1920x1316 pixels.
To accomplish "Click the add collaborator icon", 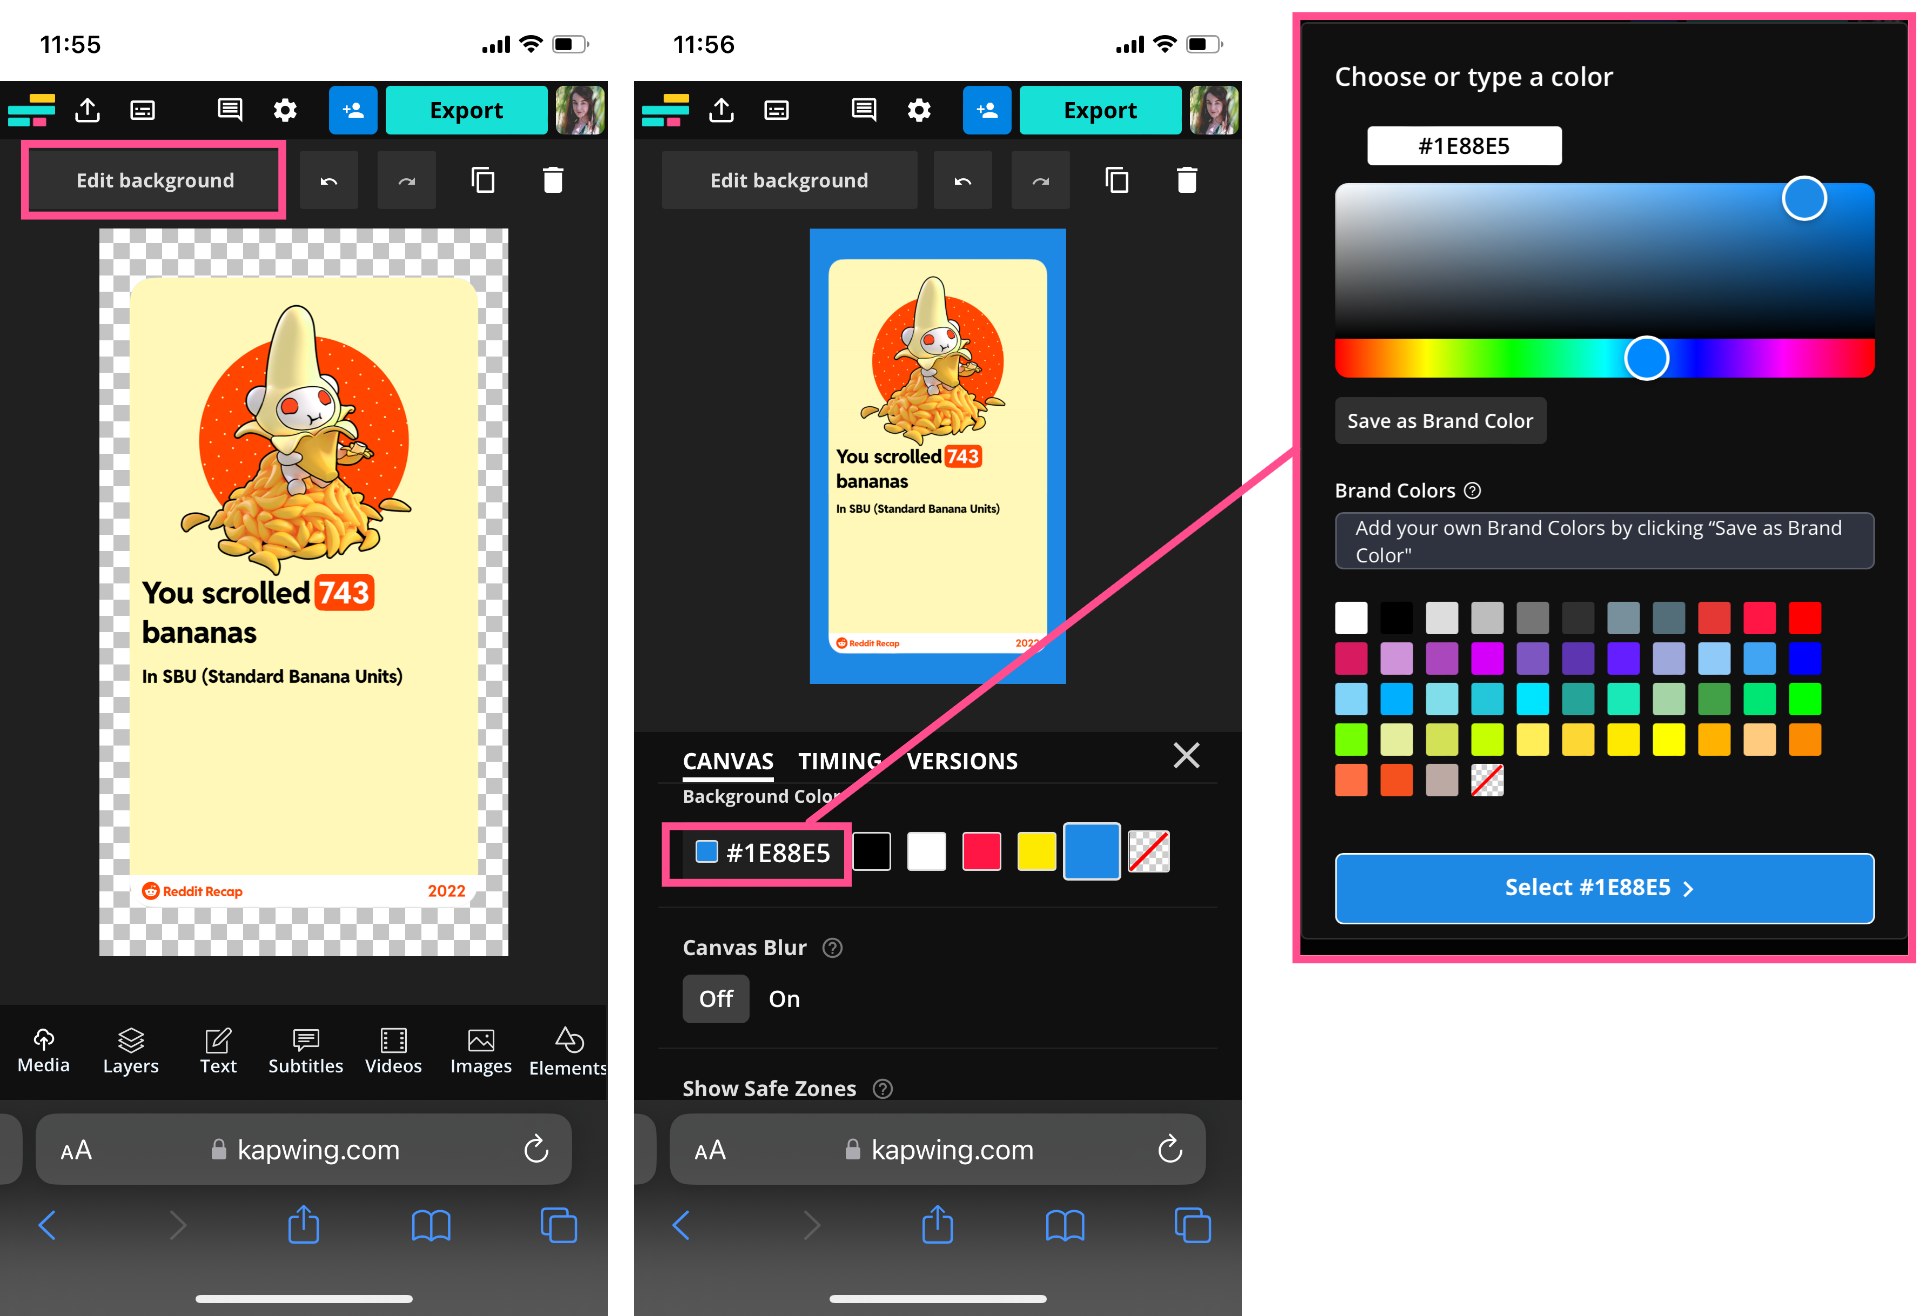I will pyautogui.click(x=352, y=110).
